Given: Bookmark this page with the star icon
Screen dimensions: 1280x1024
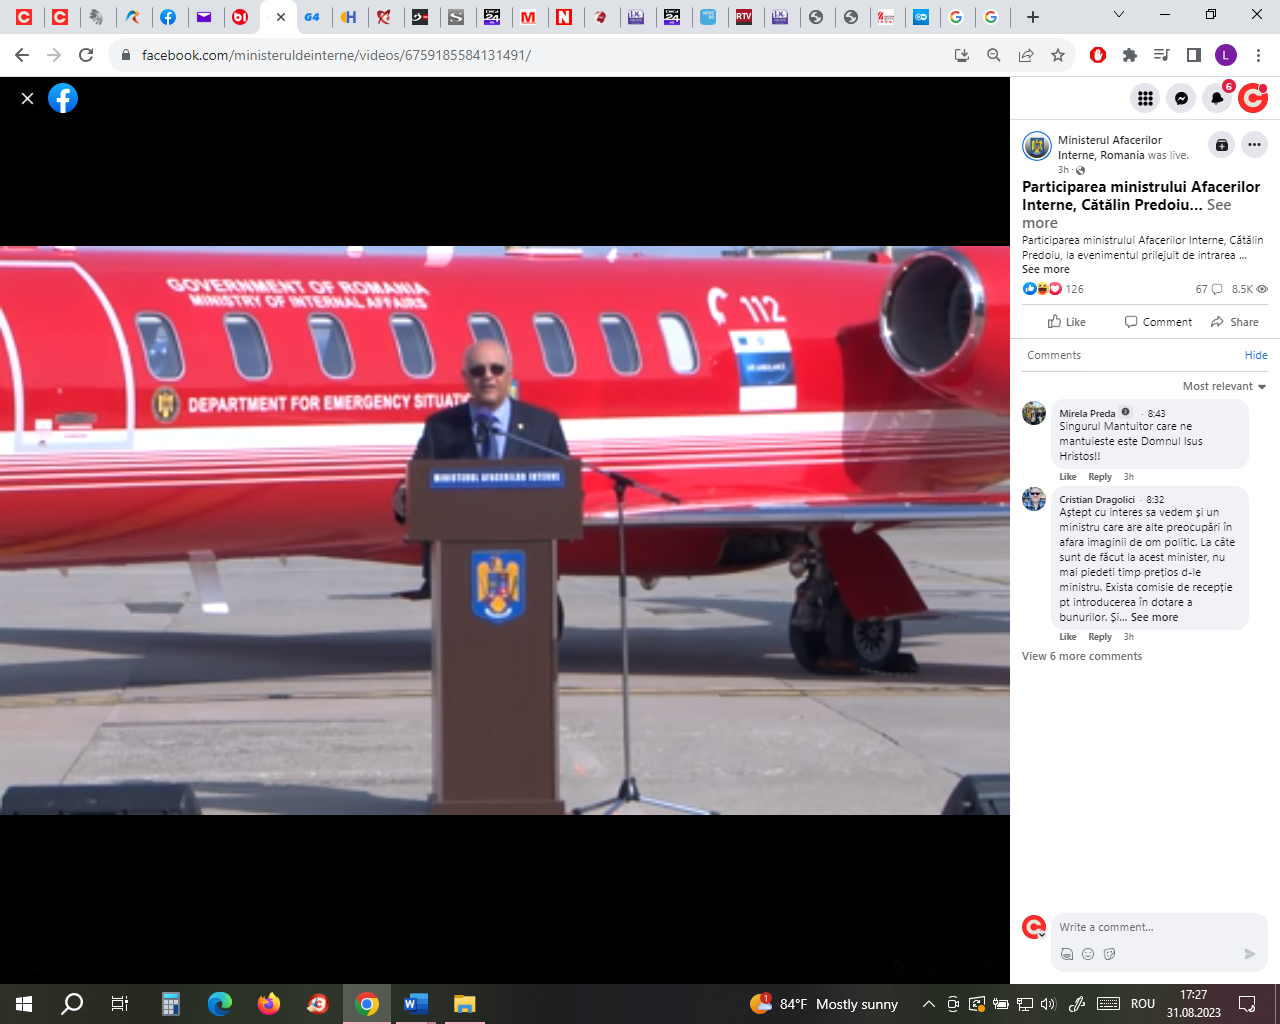Looking at the screenshot, I should tap(1058, 55).
